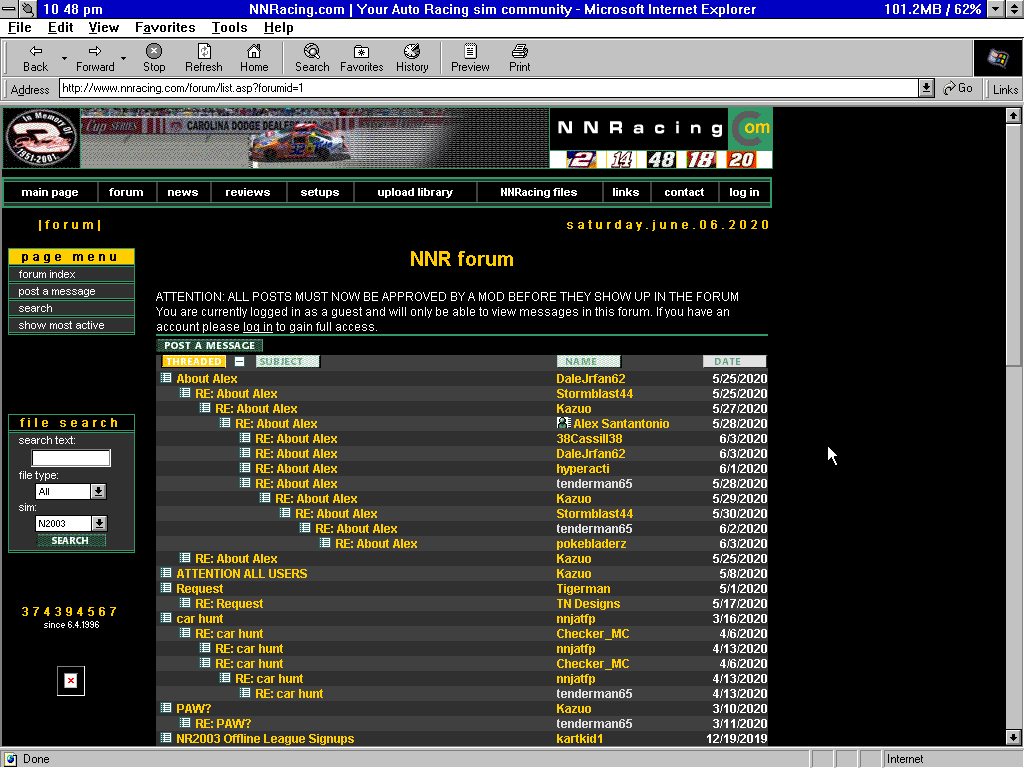Screen dimensions: 1024x768
Task: Click the icon beside 'NR2003 Offline League Signups'
Action: point(166,738)
